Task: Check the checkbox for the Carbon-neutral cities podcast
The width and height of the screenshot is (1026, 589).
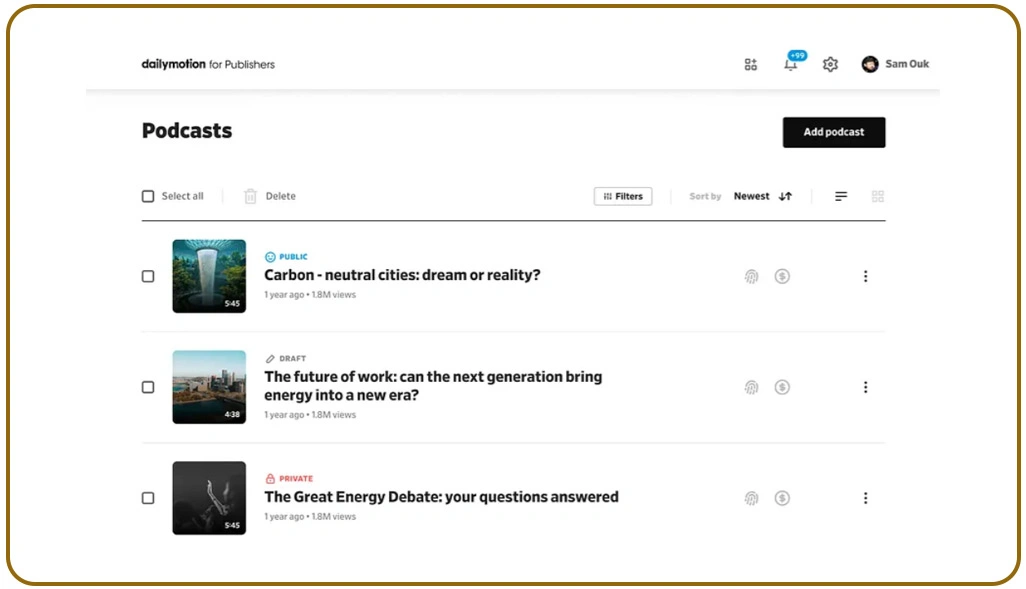Action: pos(148,276)
